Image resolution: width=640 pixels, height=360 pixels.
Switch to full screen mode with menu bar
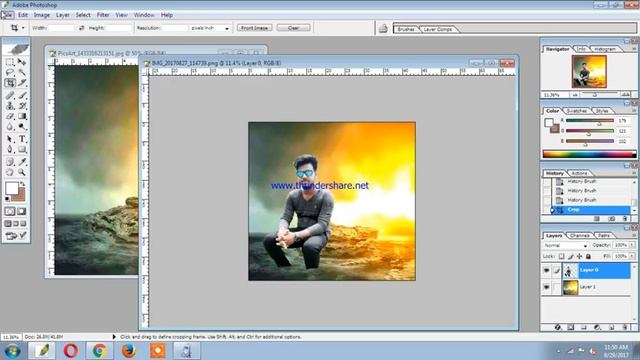click(x=16, y=224)
